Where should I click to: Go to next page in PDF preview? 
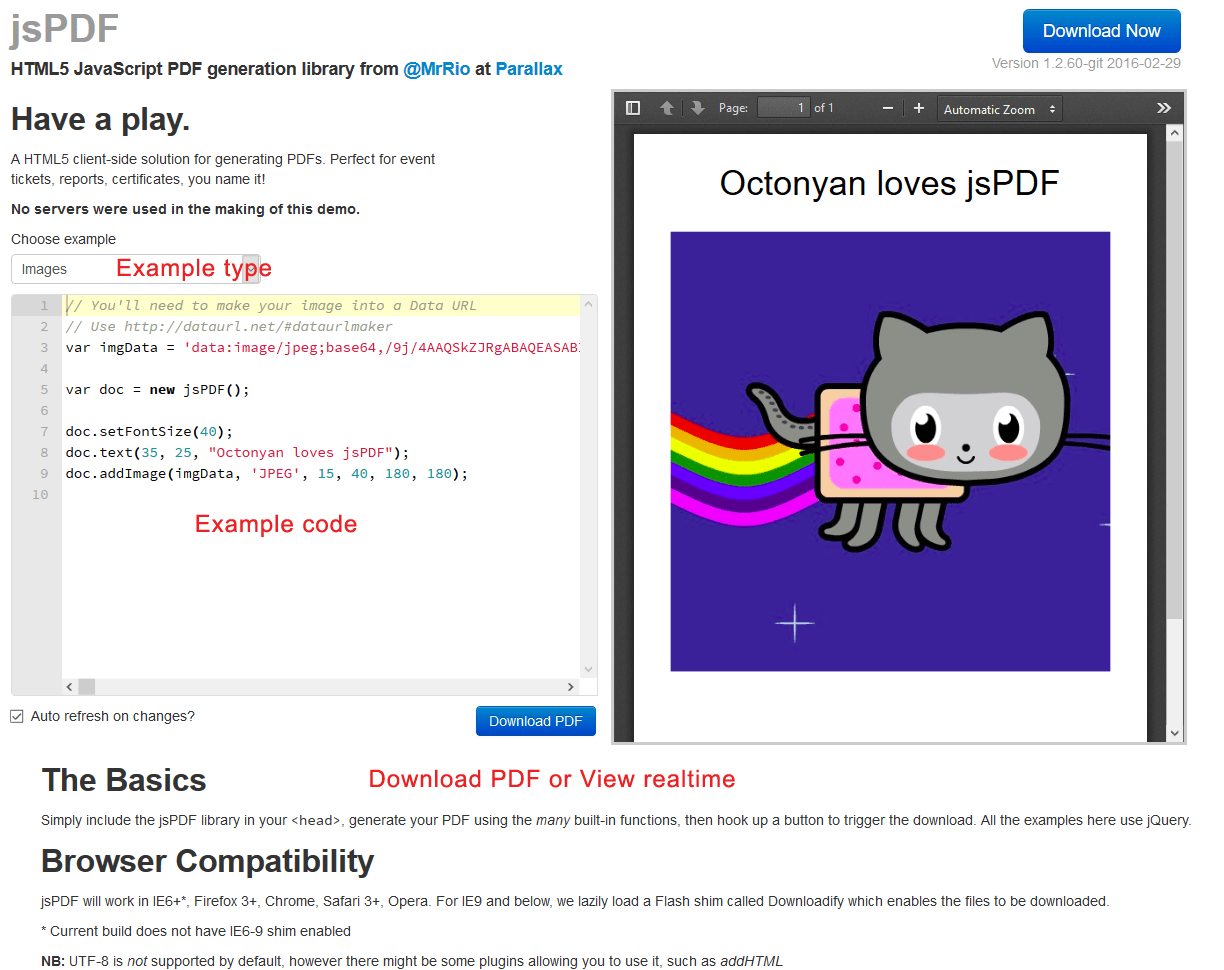[x=696, y=107]
